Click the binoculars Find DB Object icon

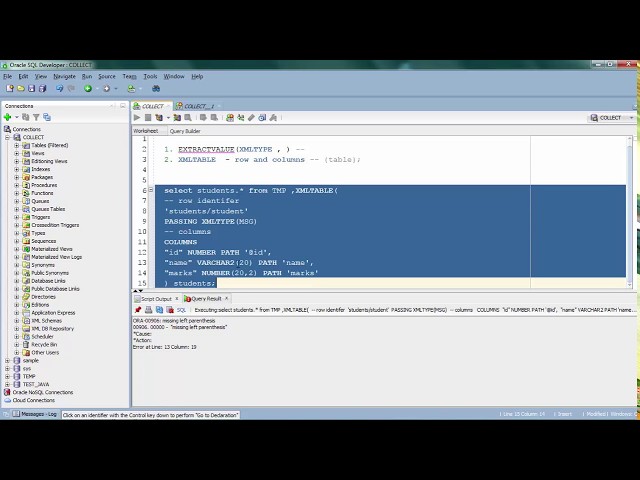(156, 88)
